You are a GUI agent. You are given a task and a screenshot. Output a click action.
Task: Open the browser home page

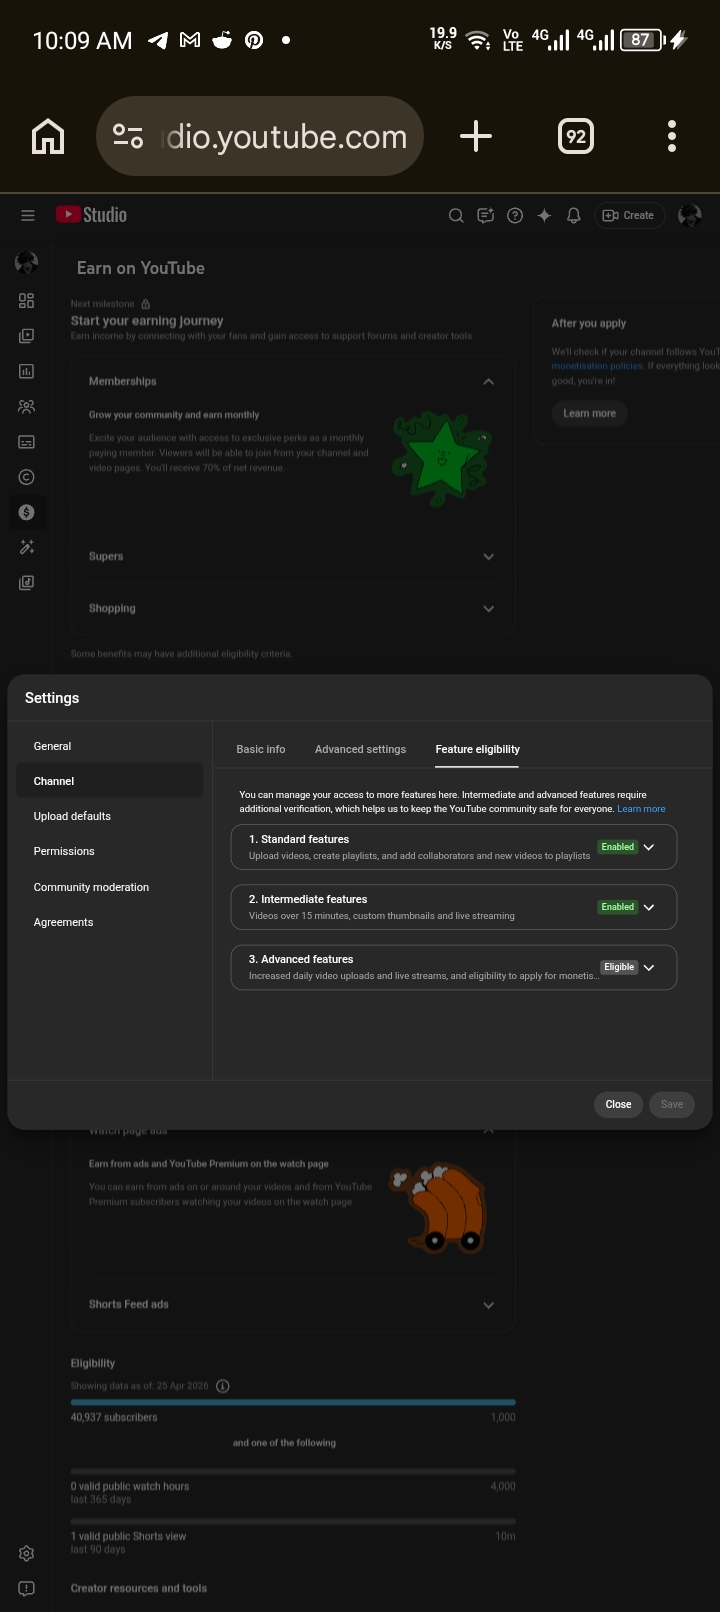48,136
